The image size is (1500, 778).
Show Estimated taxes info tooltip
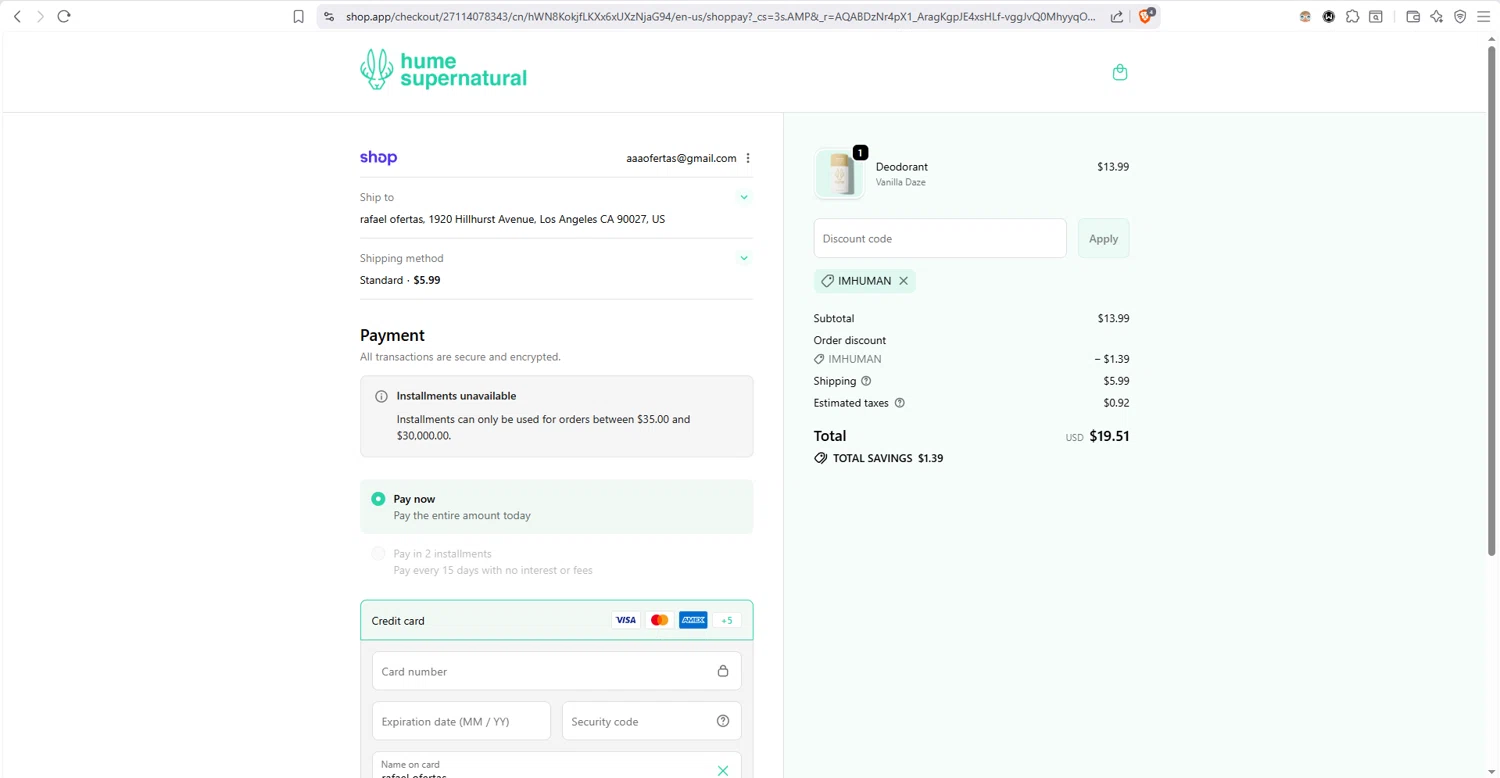click(899, 403)
